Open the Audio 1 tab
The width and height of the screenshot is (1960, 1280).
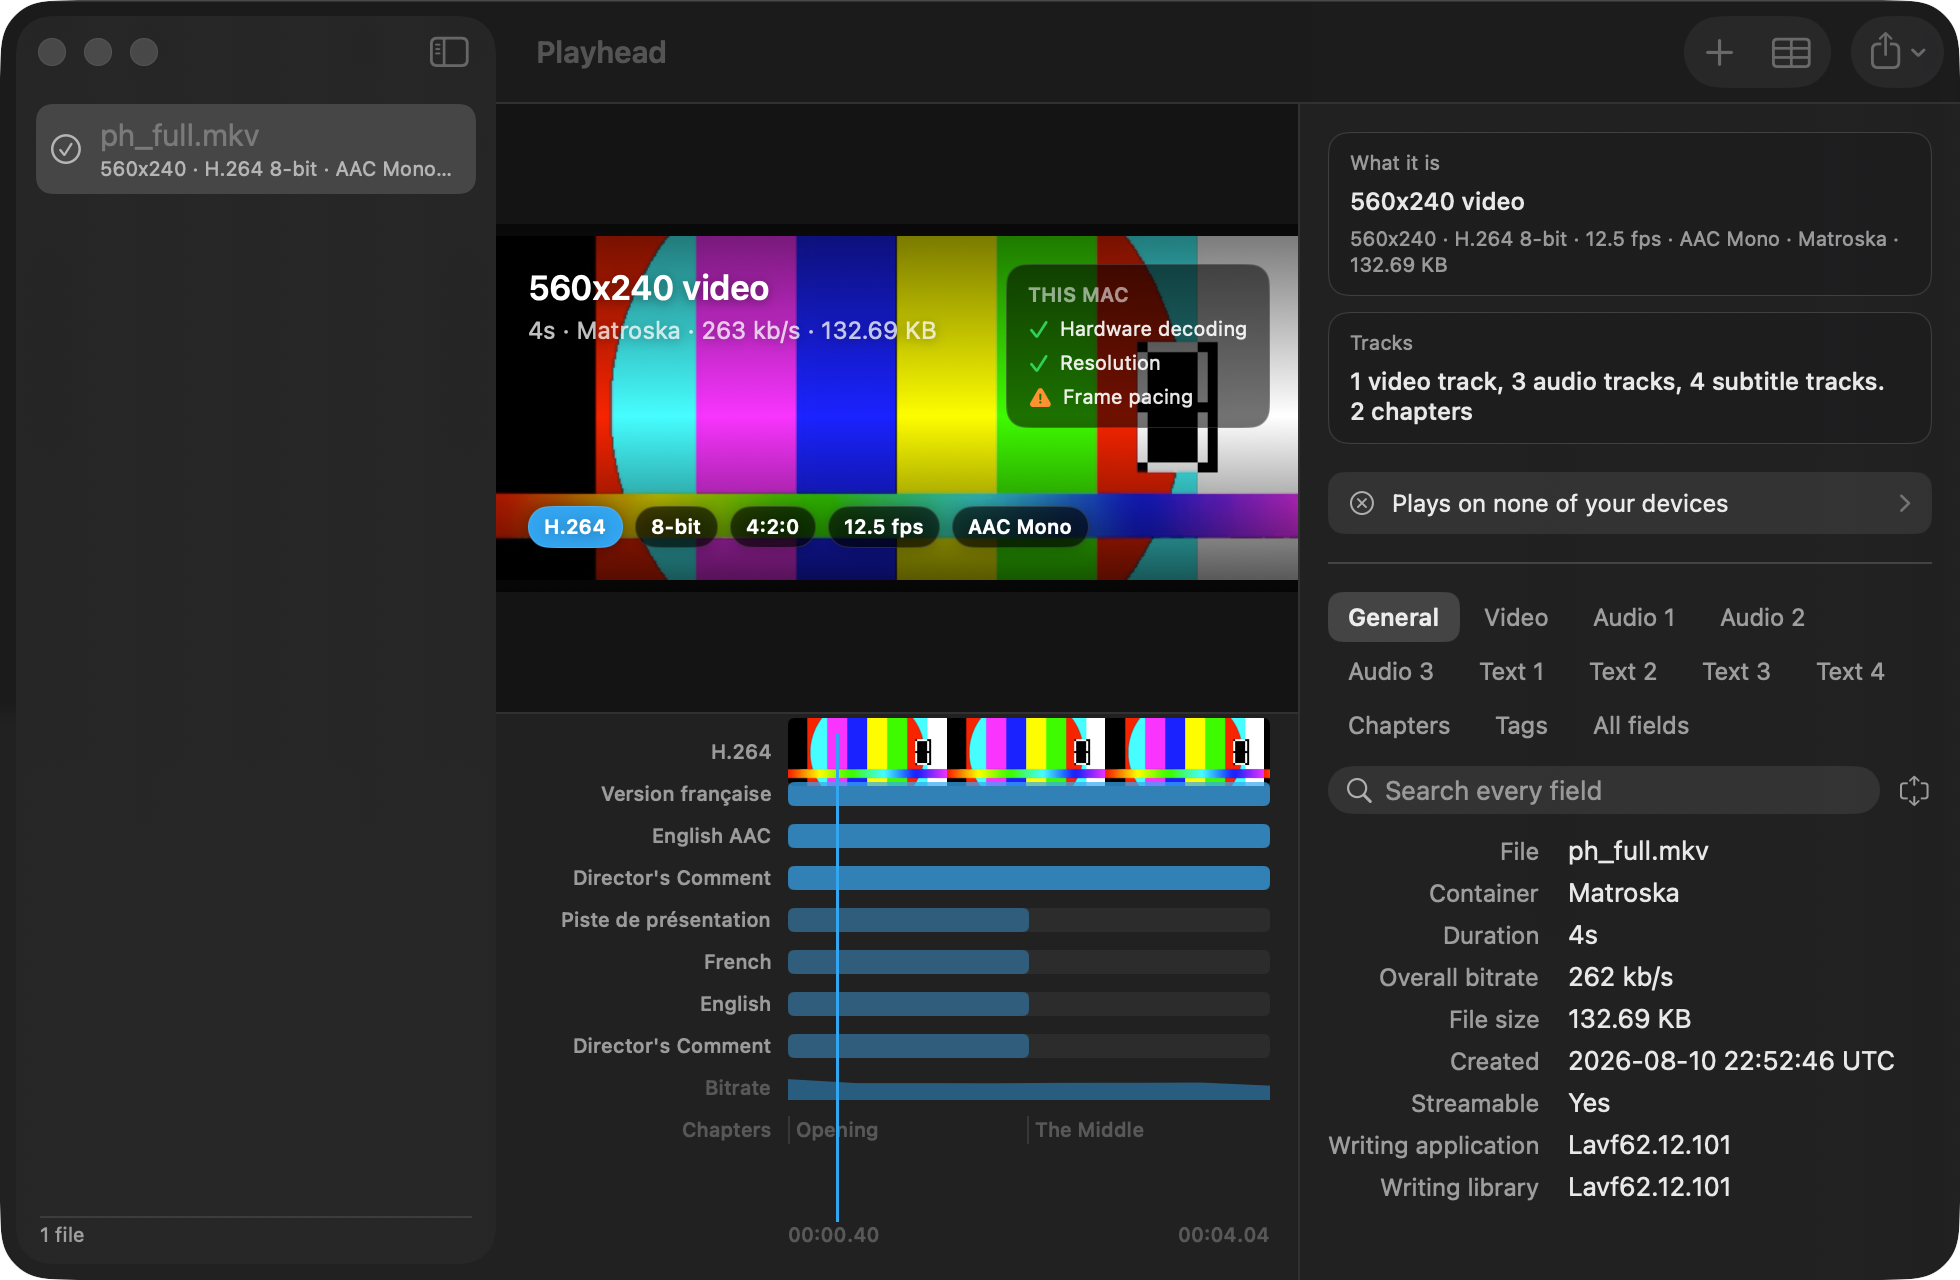coord(1634,617)
